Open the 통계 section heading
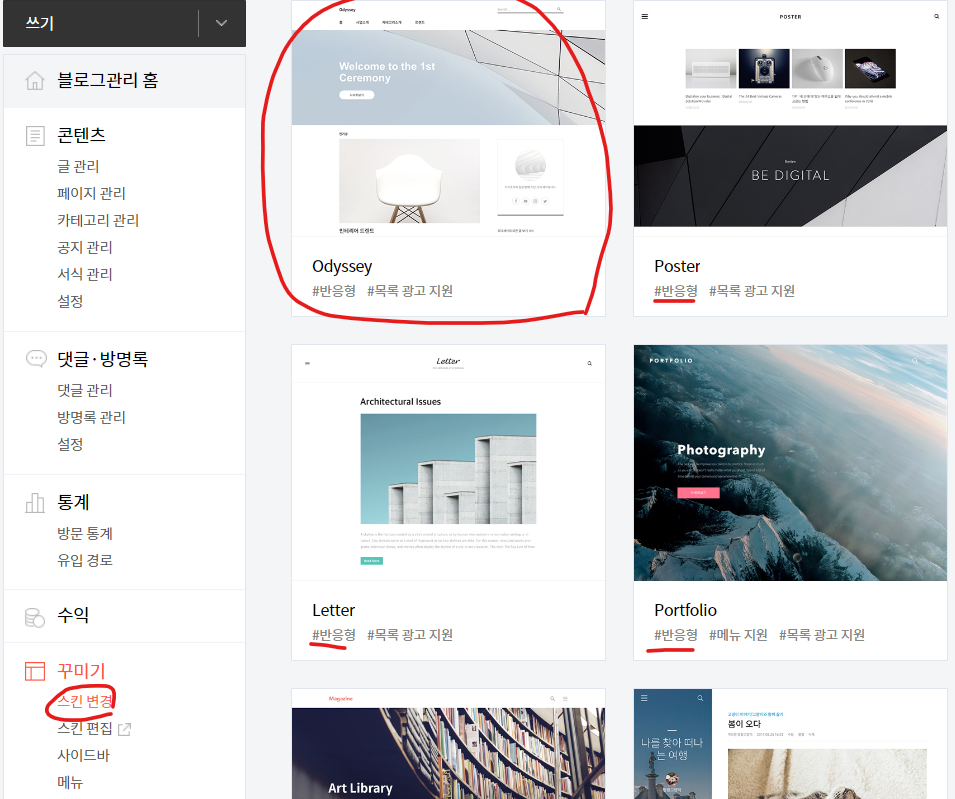Image resolution: width=955 pixels, height=799 pixels. pos(73,502)
